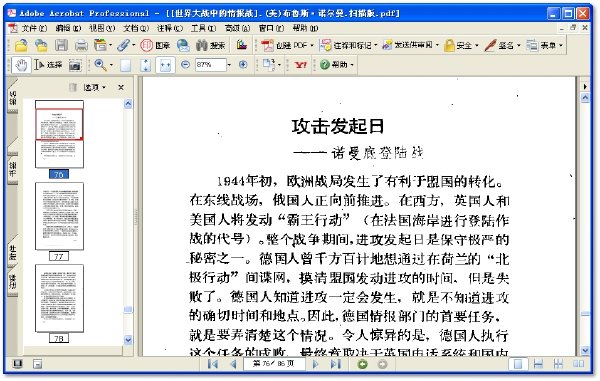Click the top navigation panel tab on left edge

click(13, 98)
